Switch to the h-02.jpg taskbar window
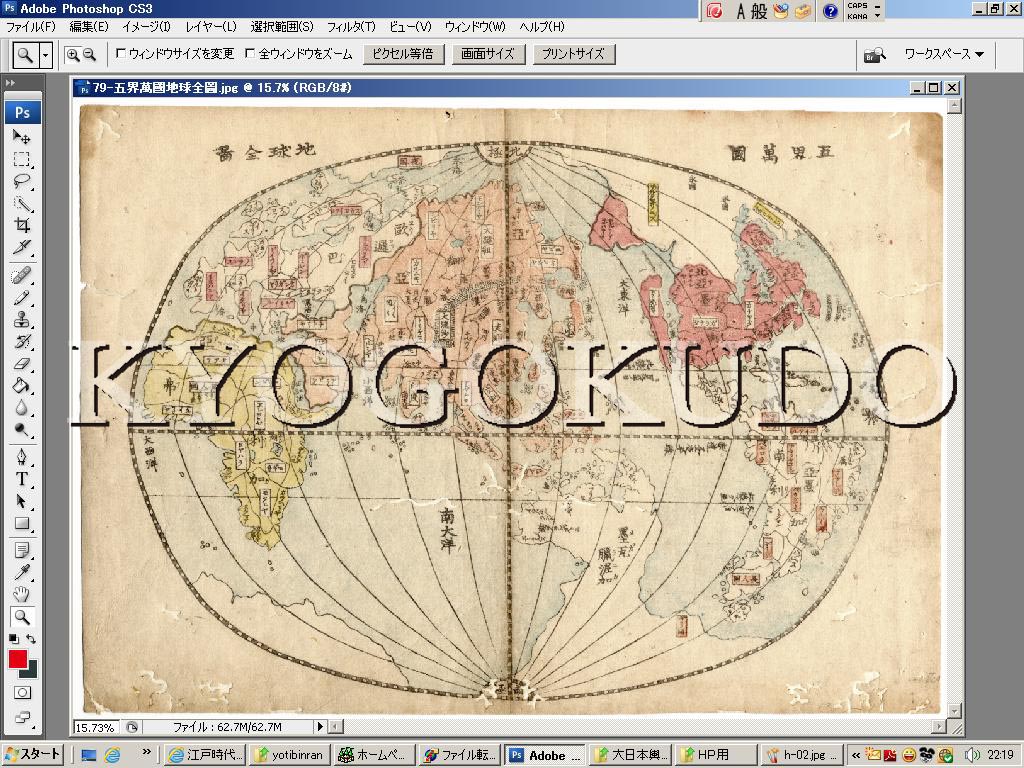 (x=802, y=755)
